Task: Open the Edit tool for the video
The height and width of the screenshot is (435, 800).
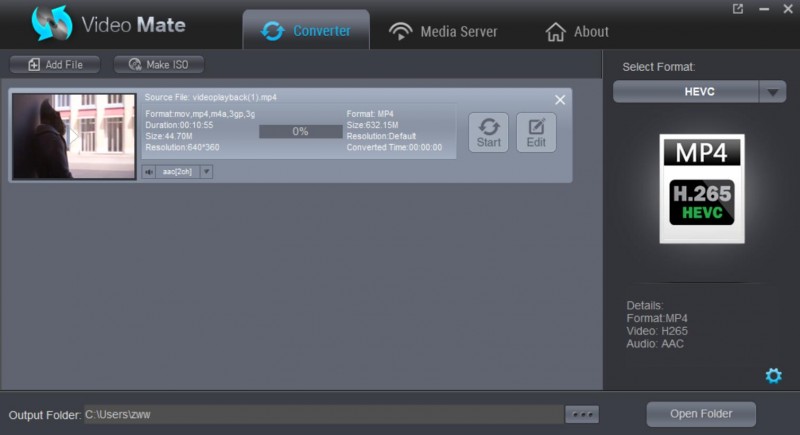Action: tap(536, 132)
